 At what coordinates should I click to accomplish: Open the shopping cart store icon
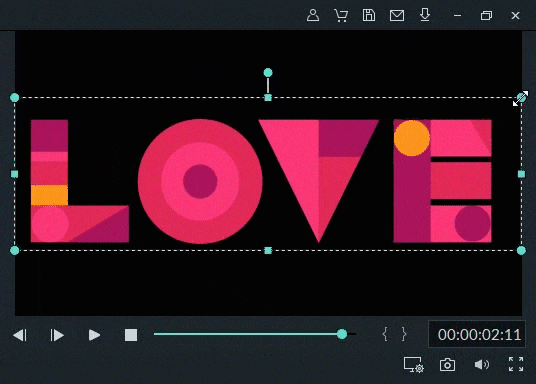tap(341, 16)
